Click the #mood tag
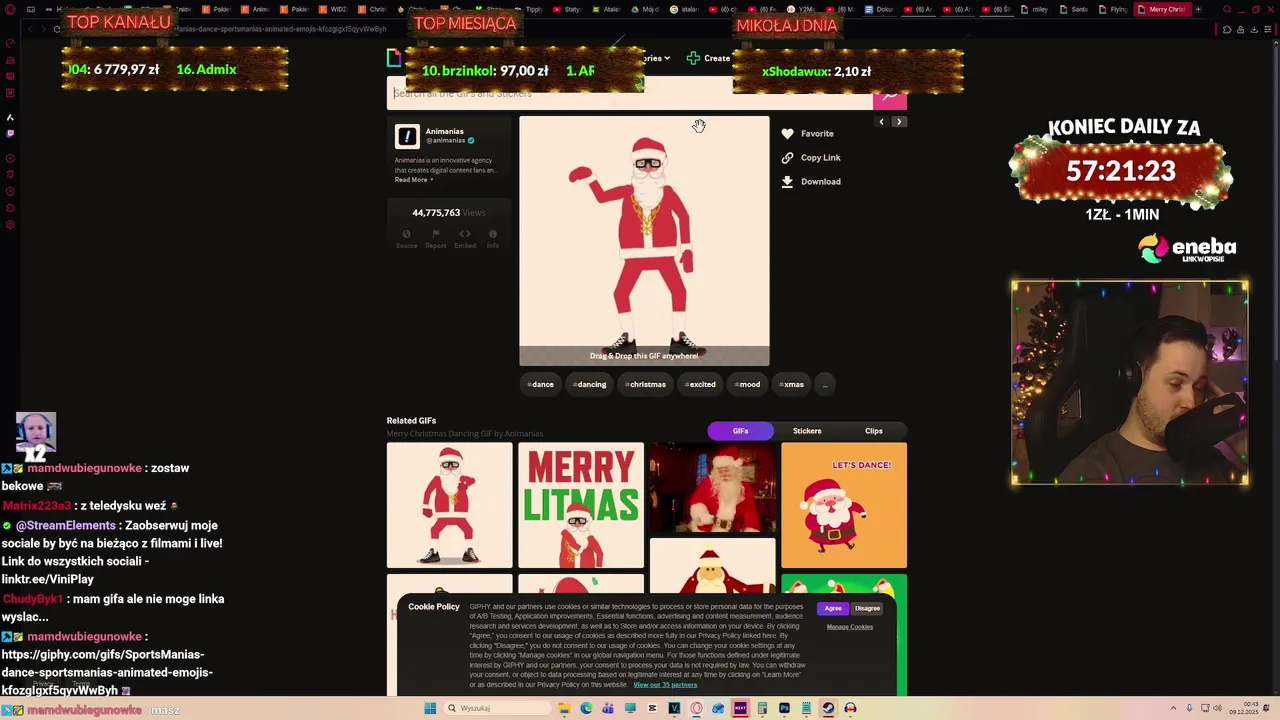Viewport: 1280px width, 720px height. [747, 384]
